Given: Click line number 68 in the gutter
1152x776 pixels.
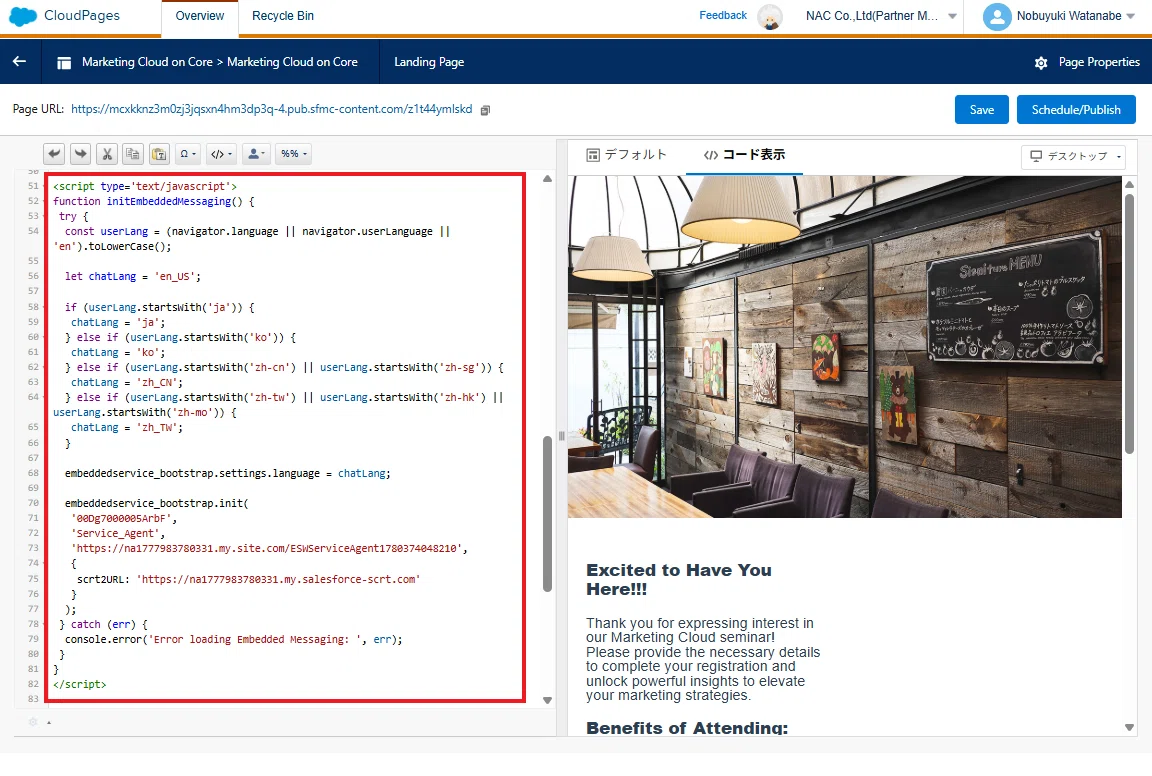Looking at the screenshot, I should (33, 473).
